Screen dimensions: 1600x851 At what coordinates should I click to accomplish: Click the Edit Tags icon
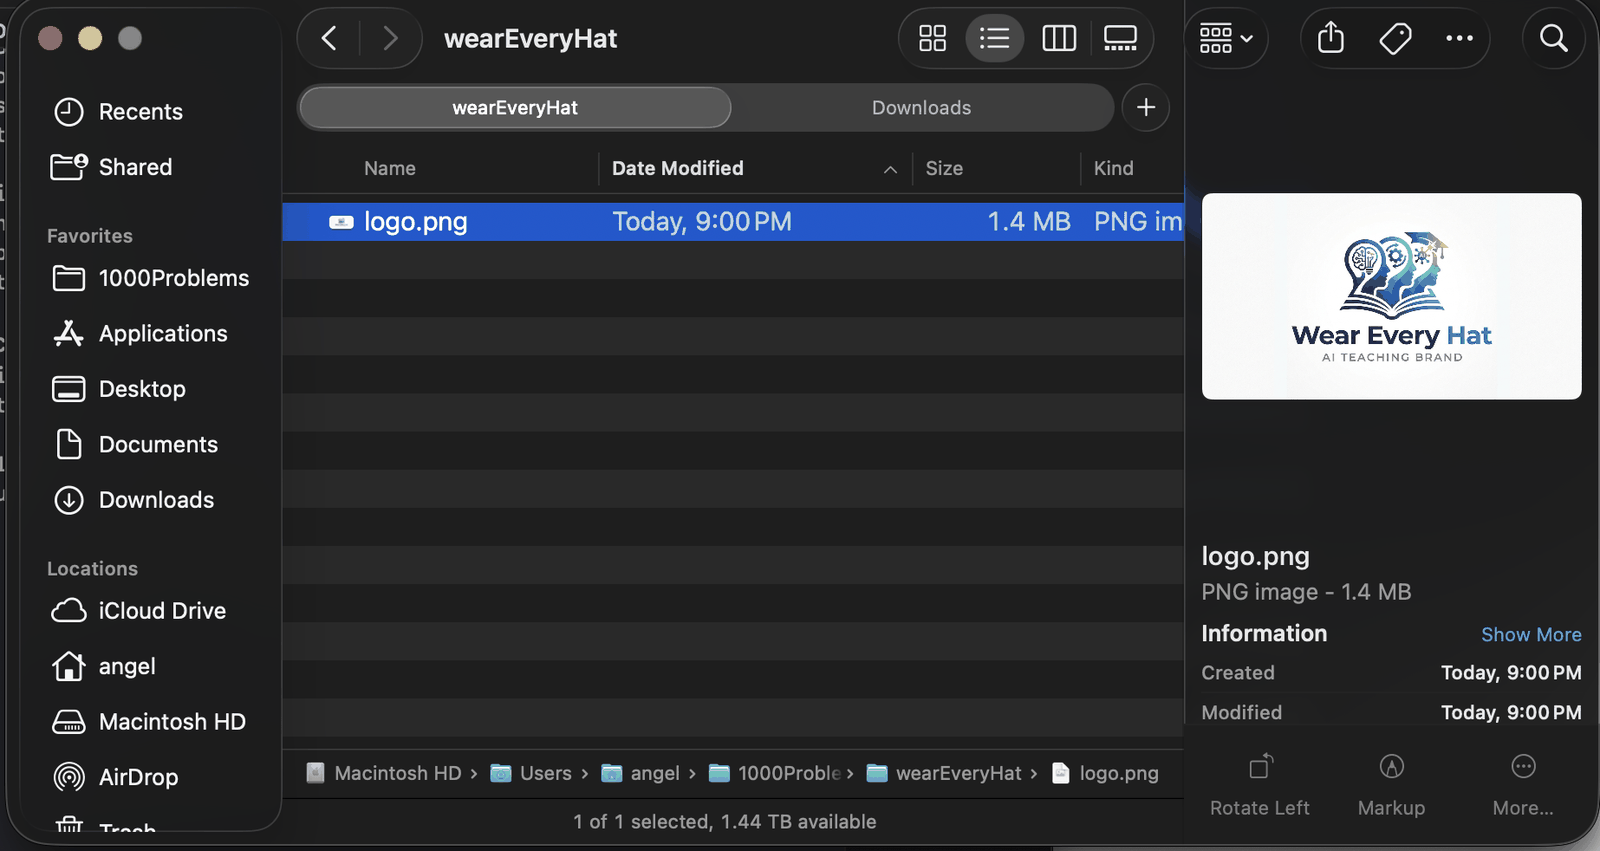click(1395, 39)
